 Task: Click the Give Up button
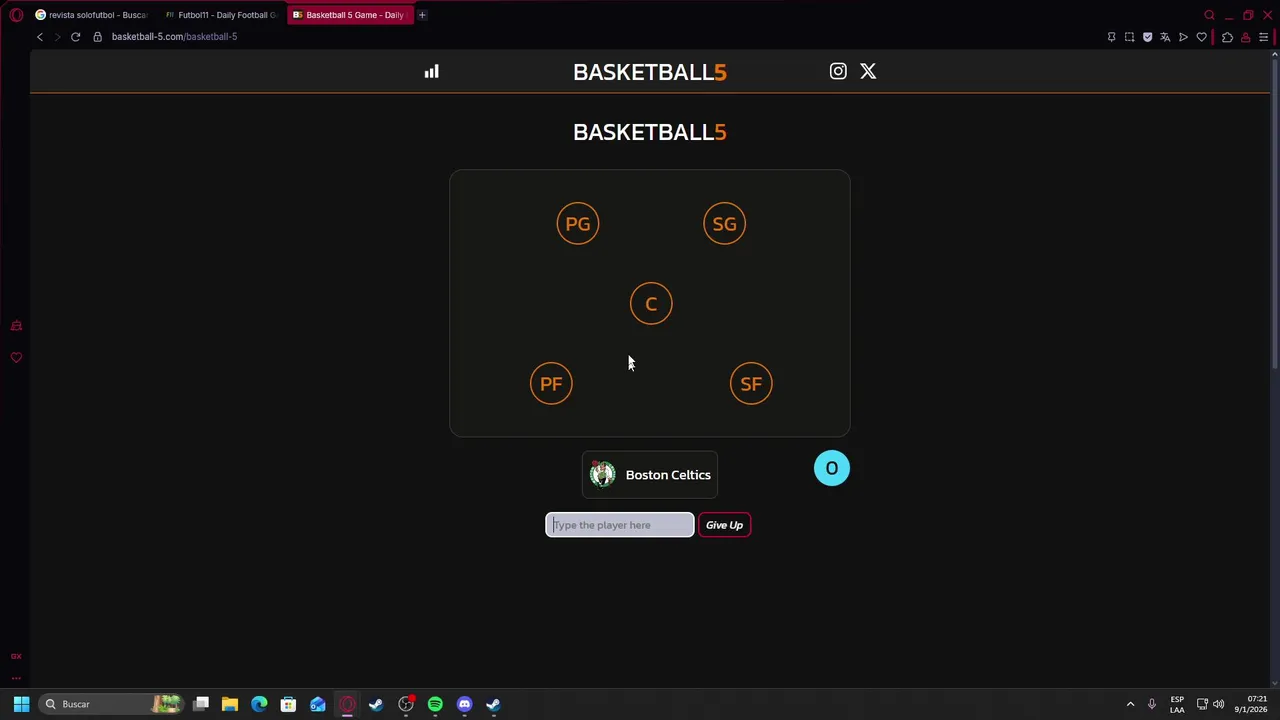[724, 525]
